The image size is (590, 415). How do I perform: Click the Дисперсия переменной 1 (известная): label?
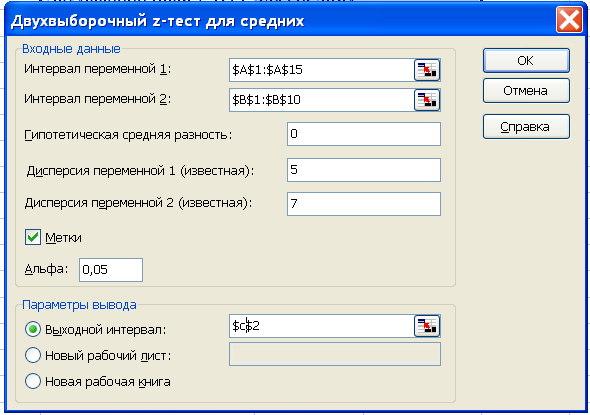[140, 171]
